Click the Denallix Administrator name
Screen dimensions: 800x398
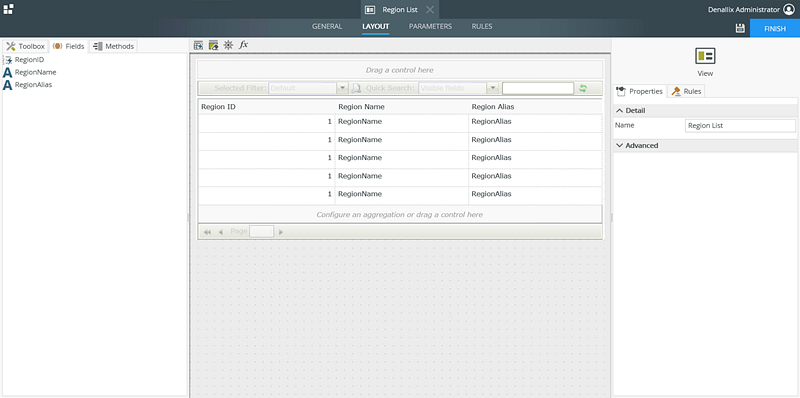(x=744, y=10)
